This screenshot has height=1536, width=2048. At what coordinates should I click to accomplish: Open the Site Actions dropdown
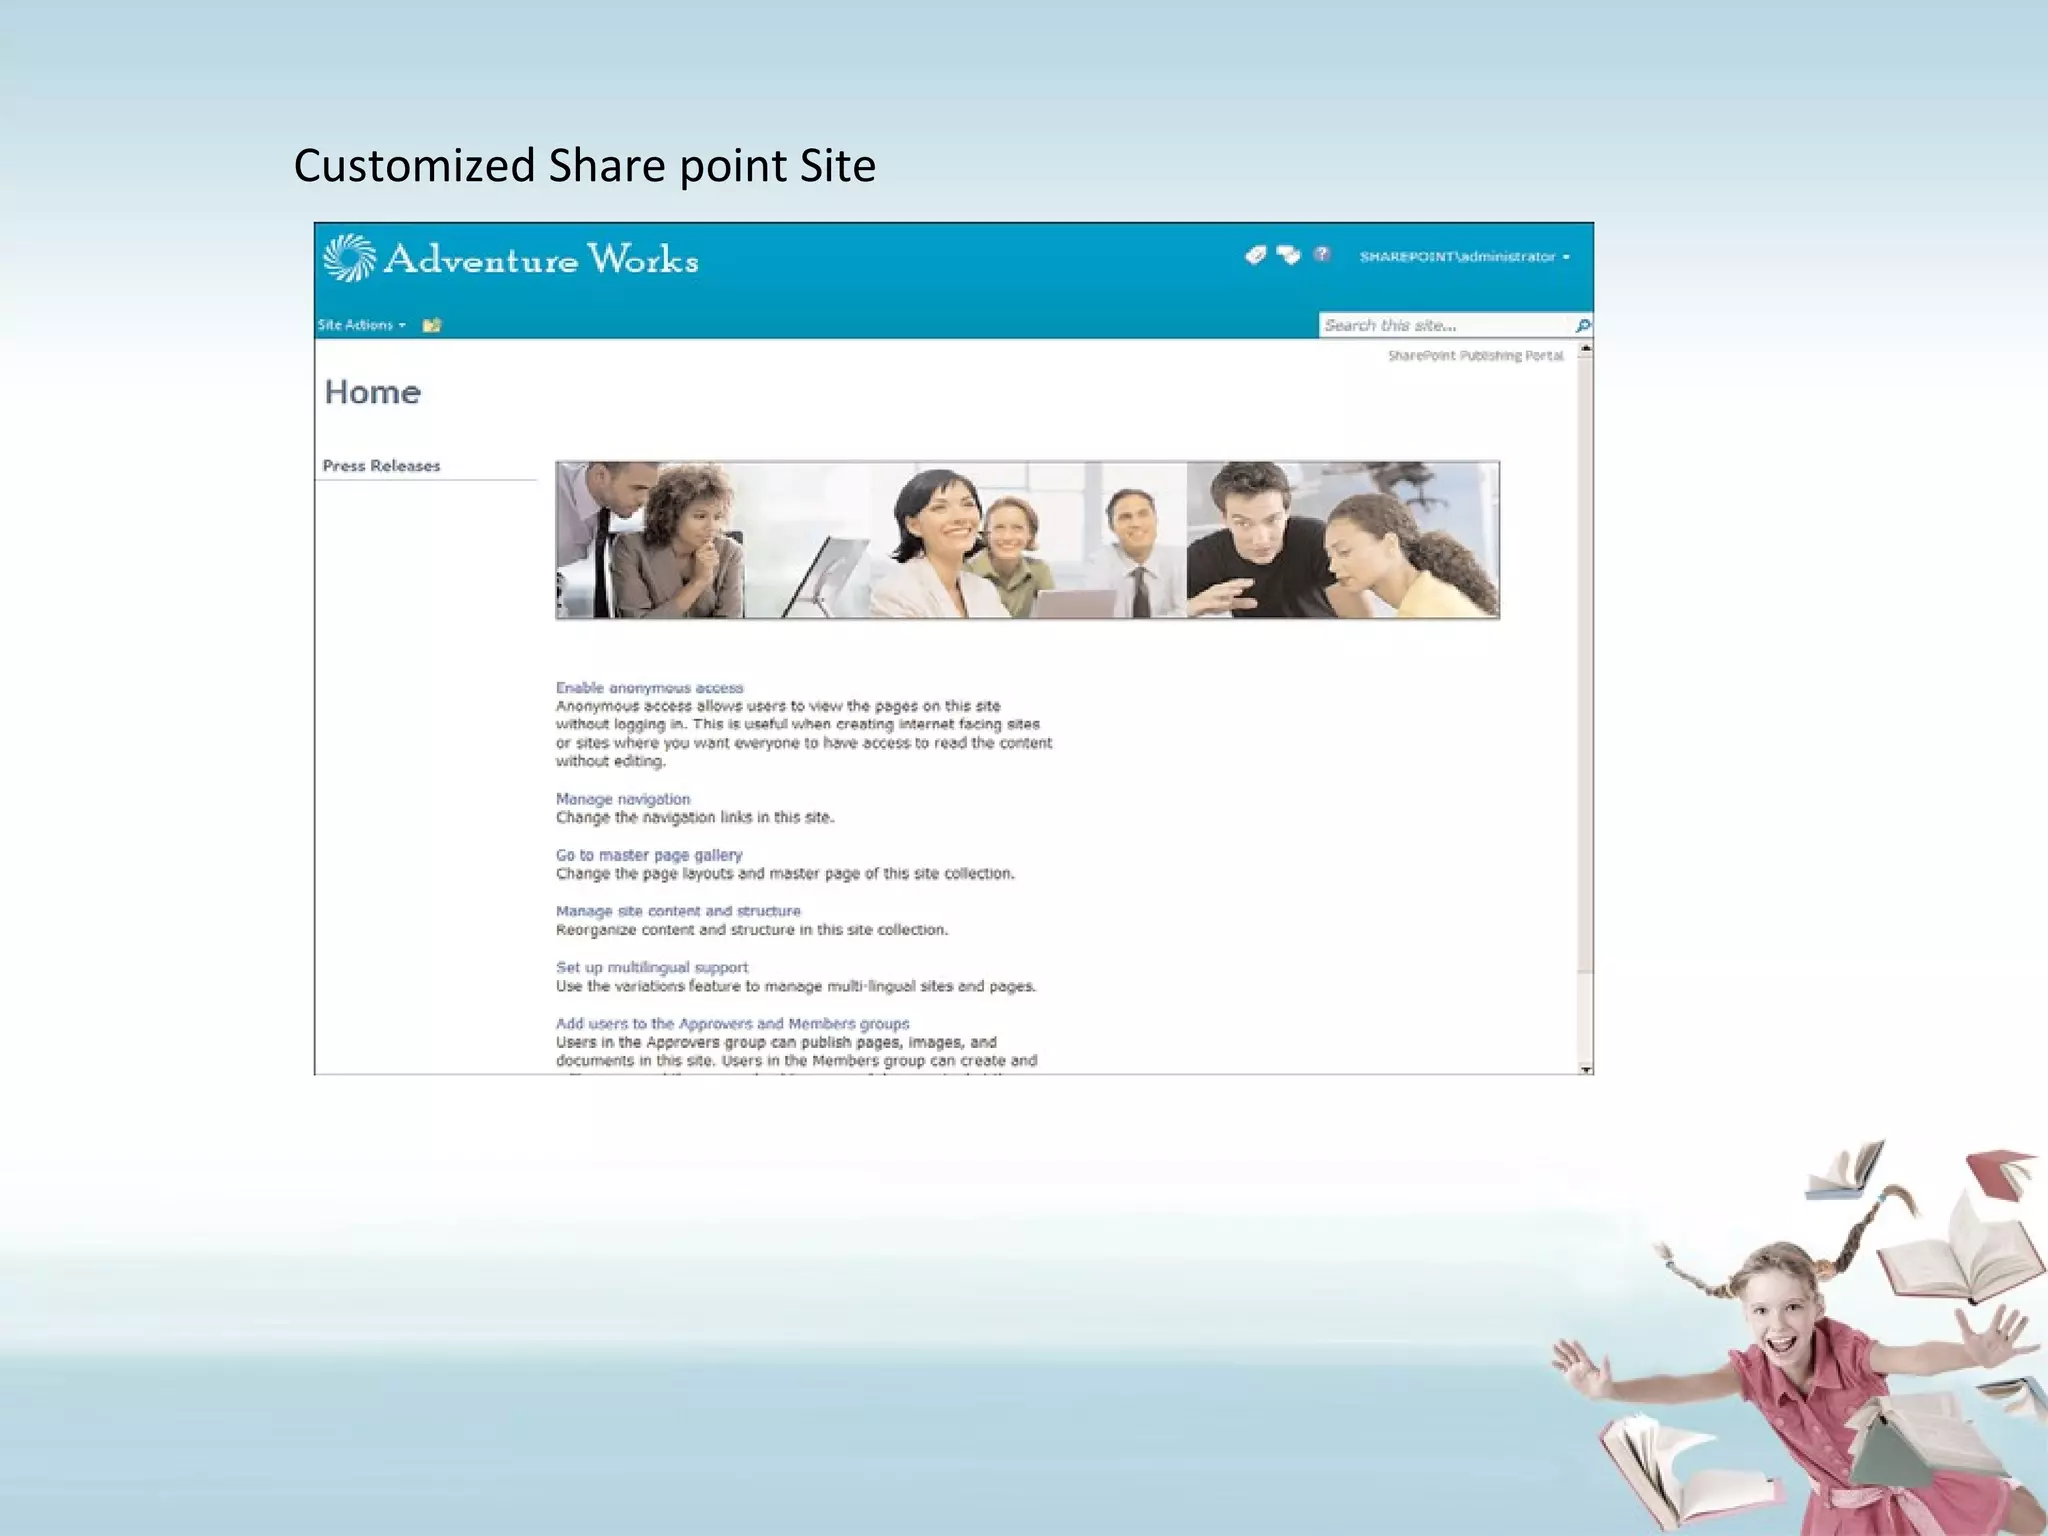(x=362, y=325)
